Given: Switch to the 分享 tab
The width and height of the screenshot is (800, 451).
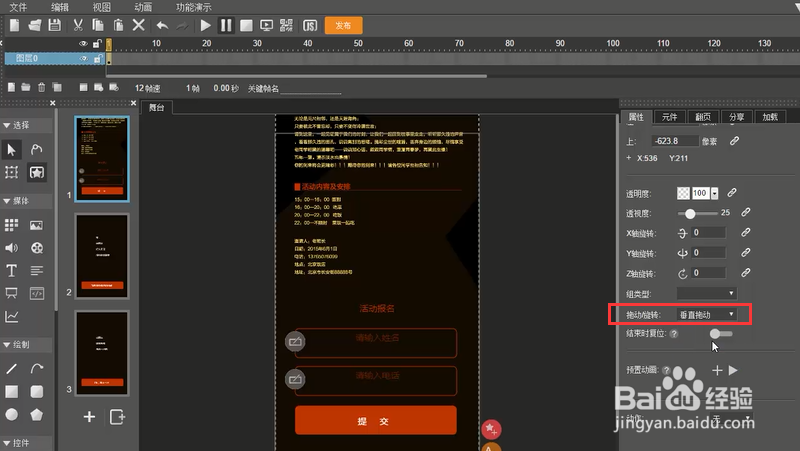Looking at the screenshot, I should click(737, 117).
